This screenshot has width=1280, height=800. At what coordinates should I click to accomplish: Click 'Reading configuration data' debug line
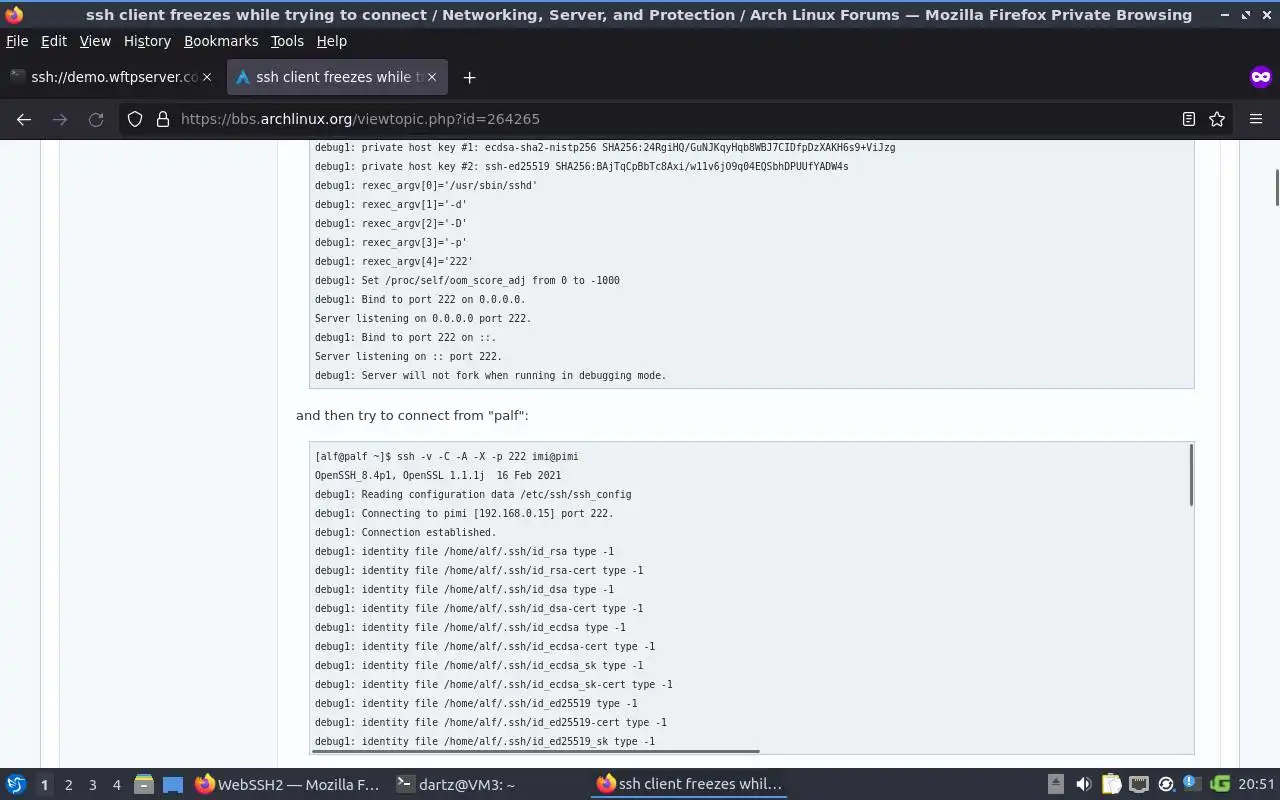coord(473,494)
